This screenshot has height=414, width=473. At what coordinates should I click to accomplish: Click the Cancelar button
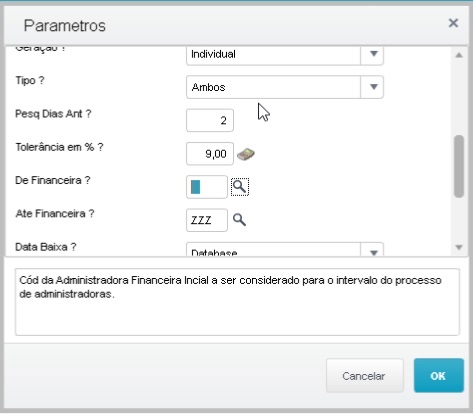(x=365, y=375)
